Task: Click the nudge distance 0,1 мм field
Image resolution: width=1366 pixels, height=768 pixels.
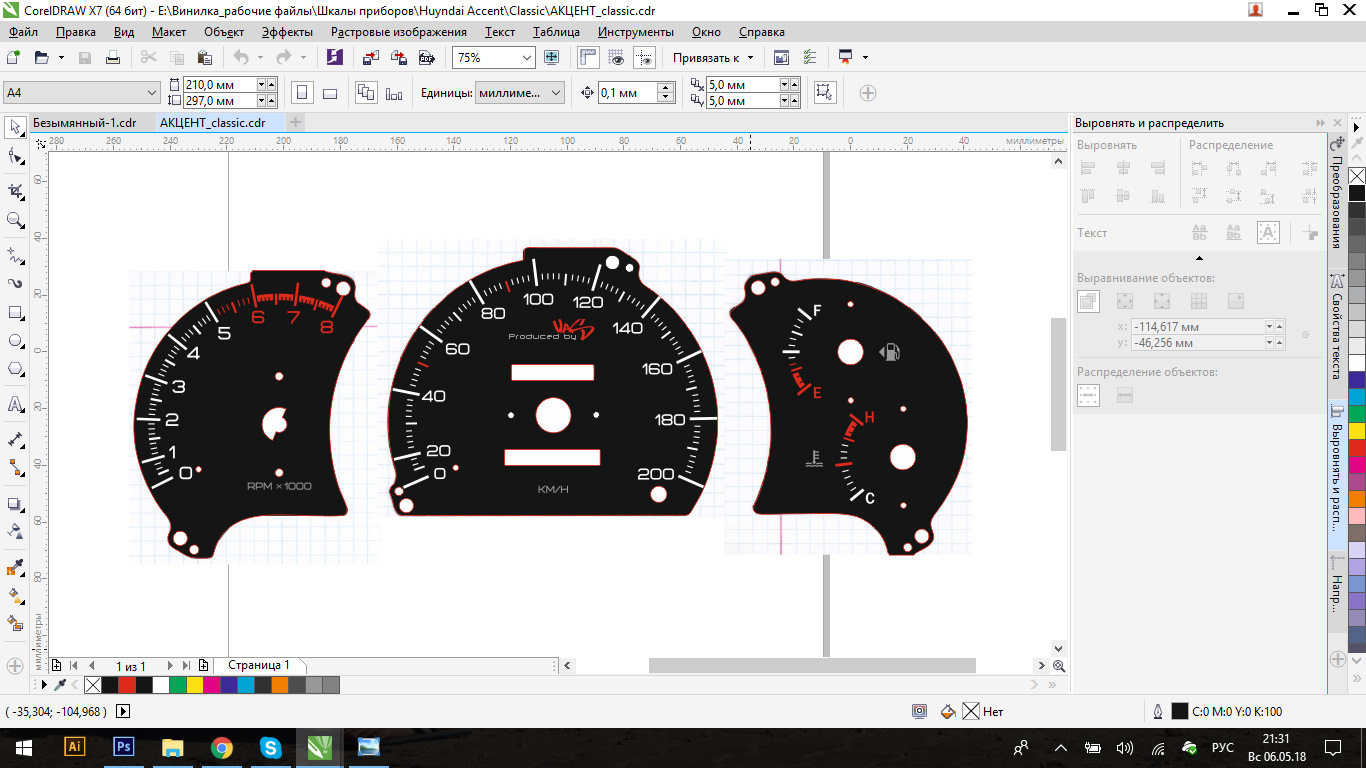Action: tap(628, 93)
